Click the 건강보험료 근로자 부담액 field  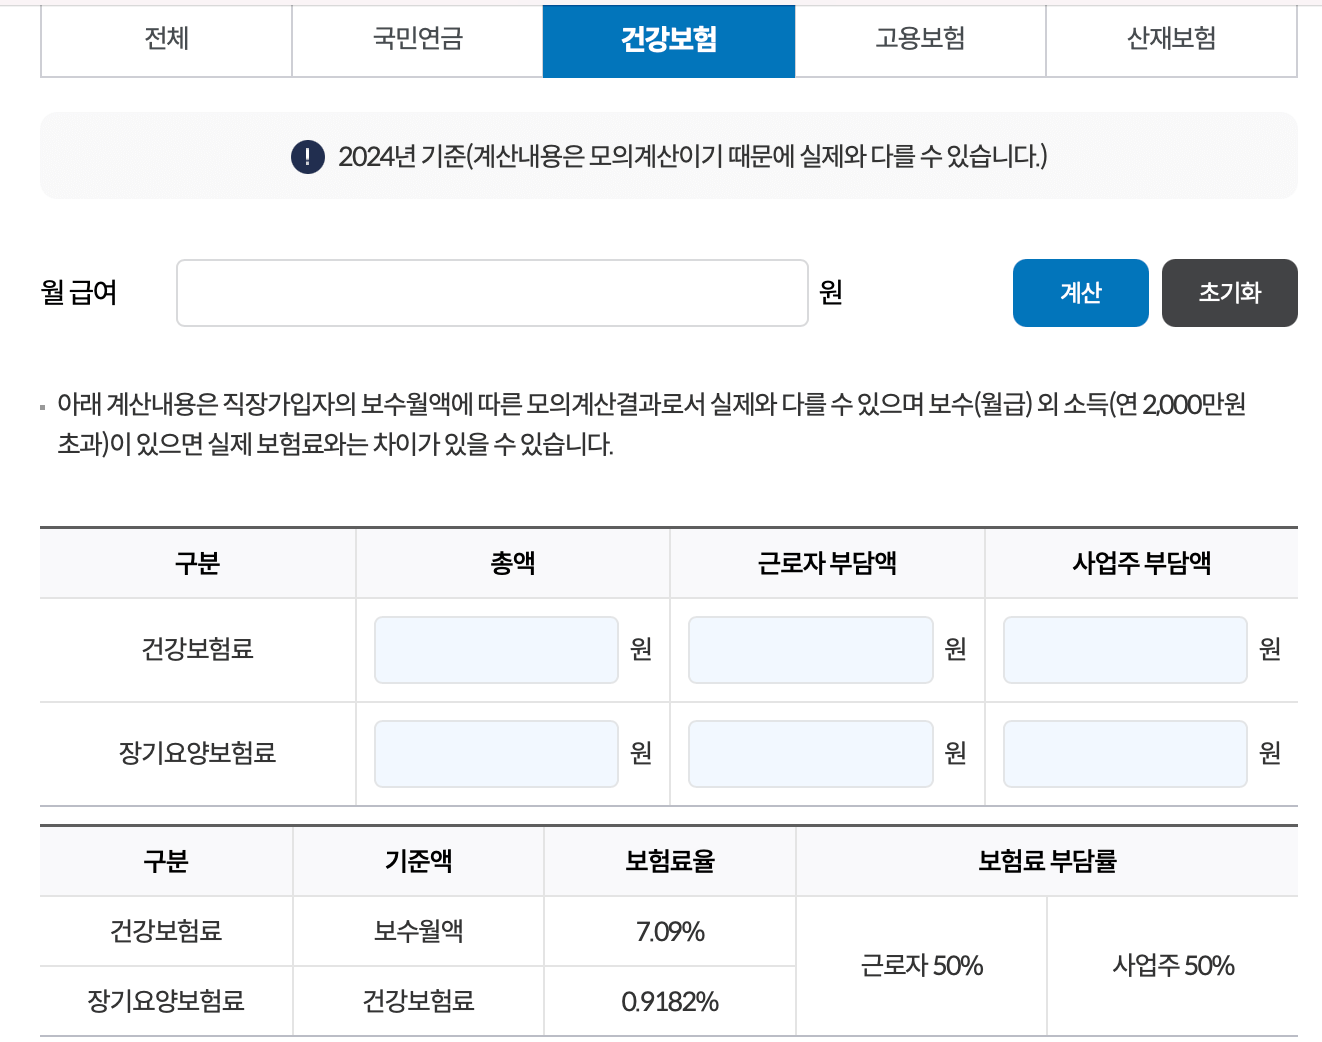[x=810, y=649]
